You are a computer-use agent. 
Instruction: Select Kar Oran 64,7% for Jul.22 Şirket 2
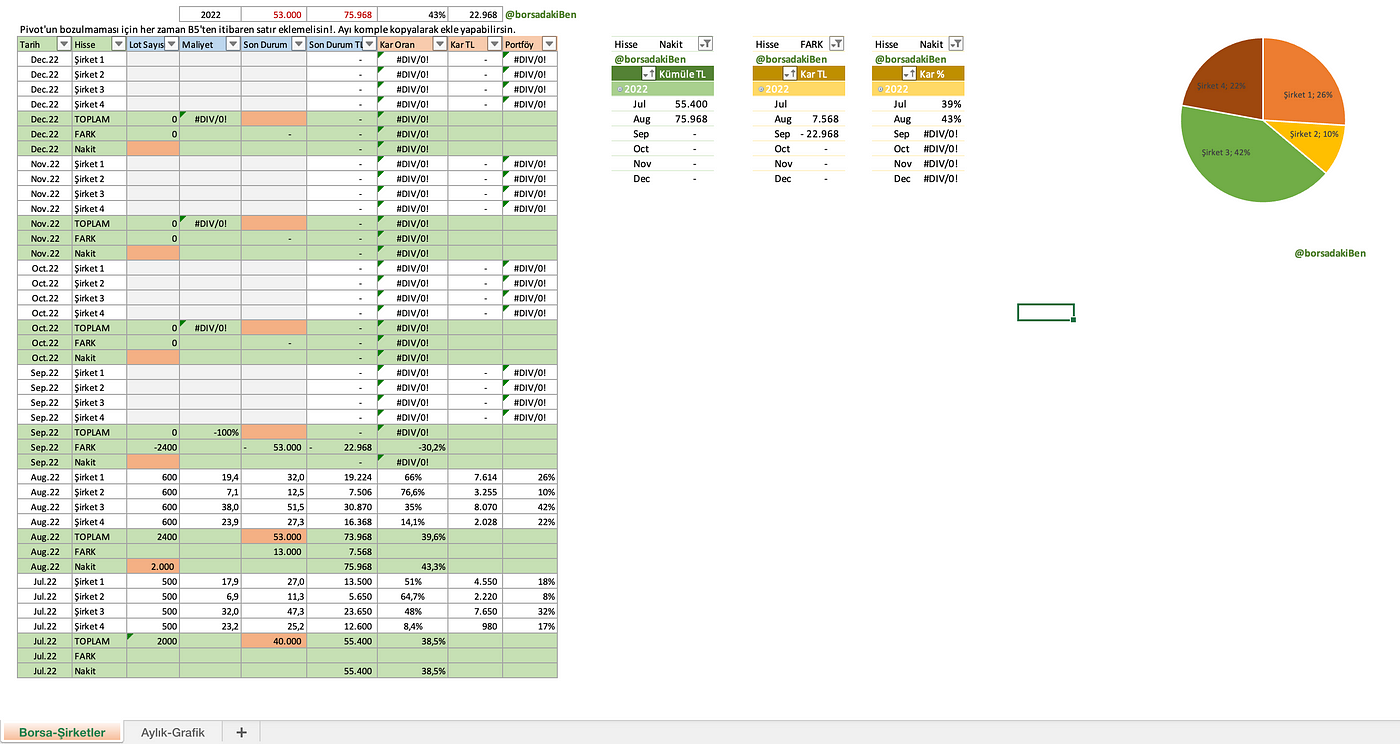pos(412,597)
